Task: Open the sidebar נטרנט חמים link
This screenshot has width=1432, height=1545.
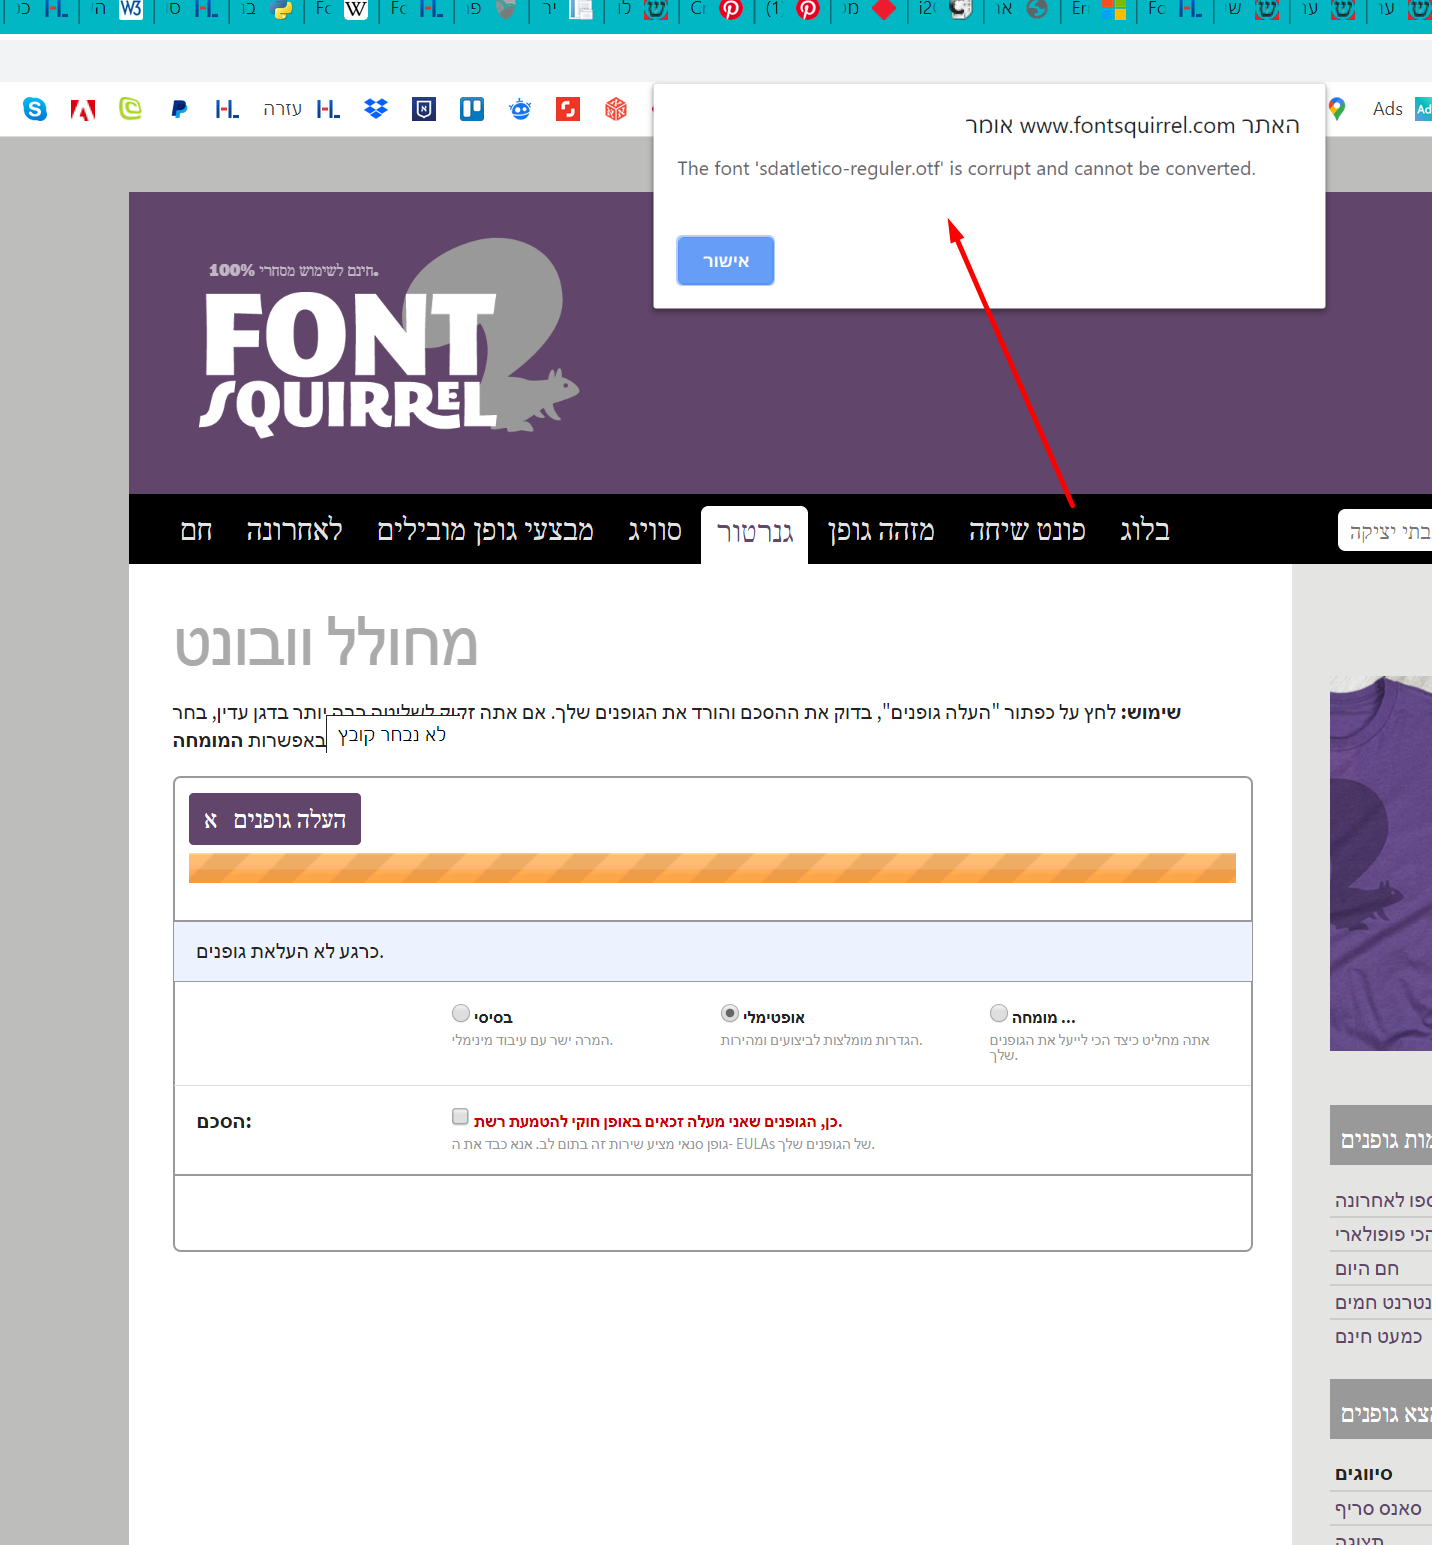Action: pyautogui.click(x=1383, y=1302)
